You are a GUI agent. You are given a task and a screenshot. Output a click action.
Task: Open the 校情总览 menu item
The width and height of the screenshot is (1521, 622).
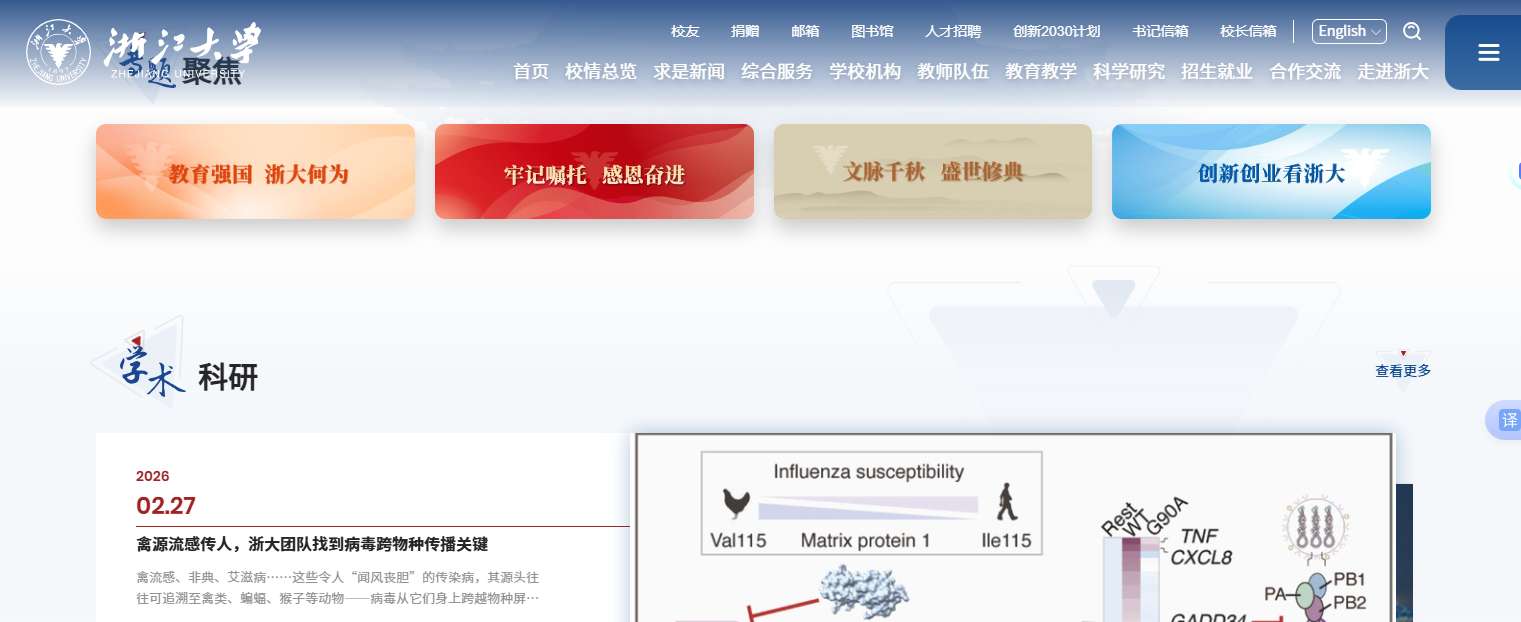601,71
